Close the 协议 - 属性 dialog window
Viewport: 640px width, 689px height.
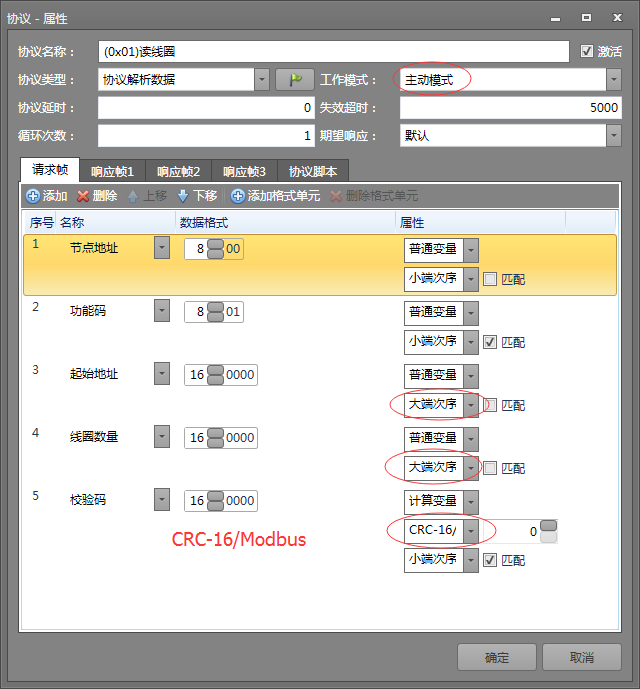(x=617, y=18)
